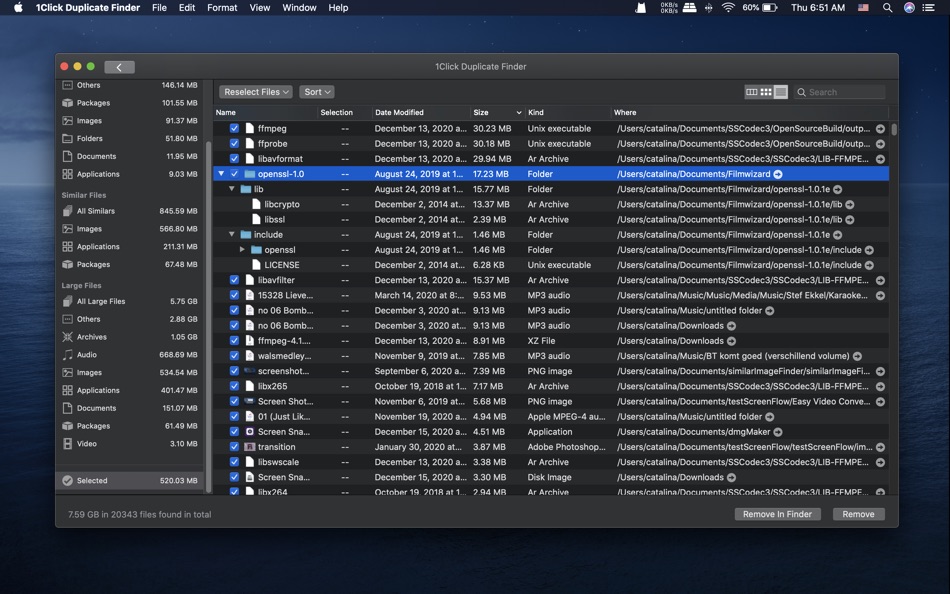This screenshot has width=950, height=594.
Task: Sort by the Name column header
Action: tap(265, 113)
